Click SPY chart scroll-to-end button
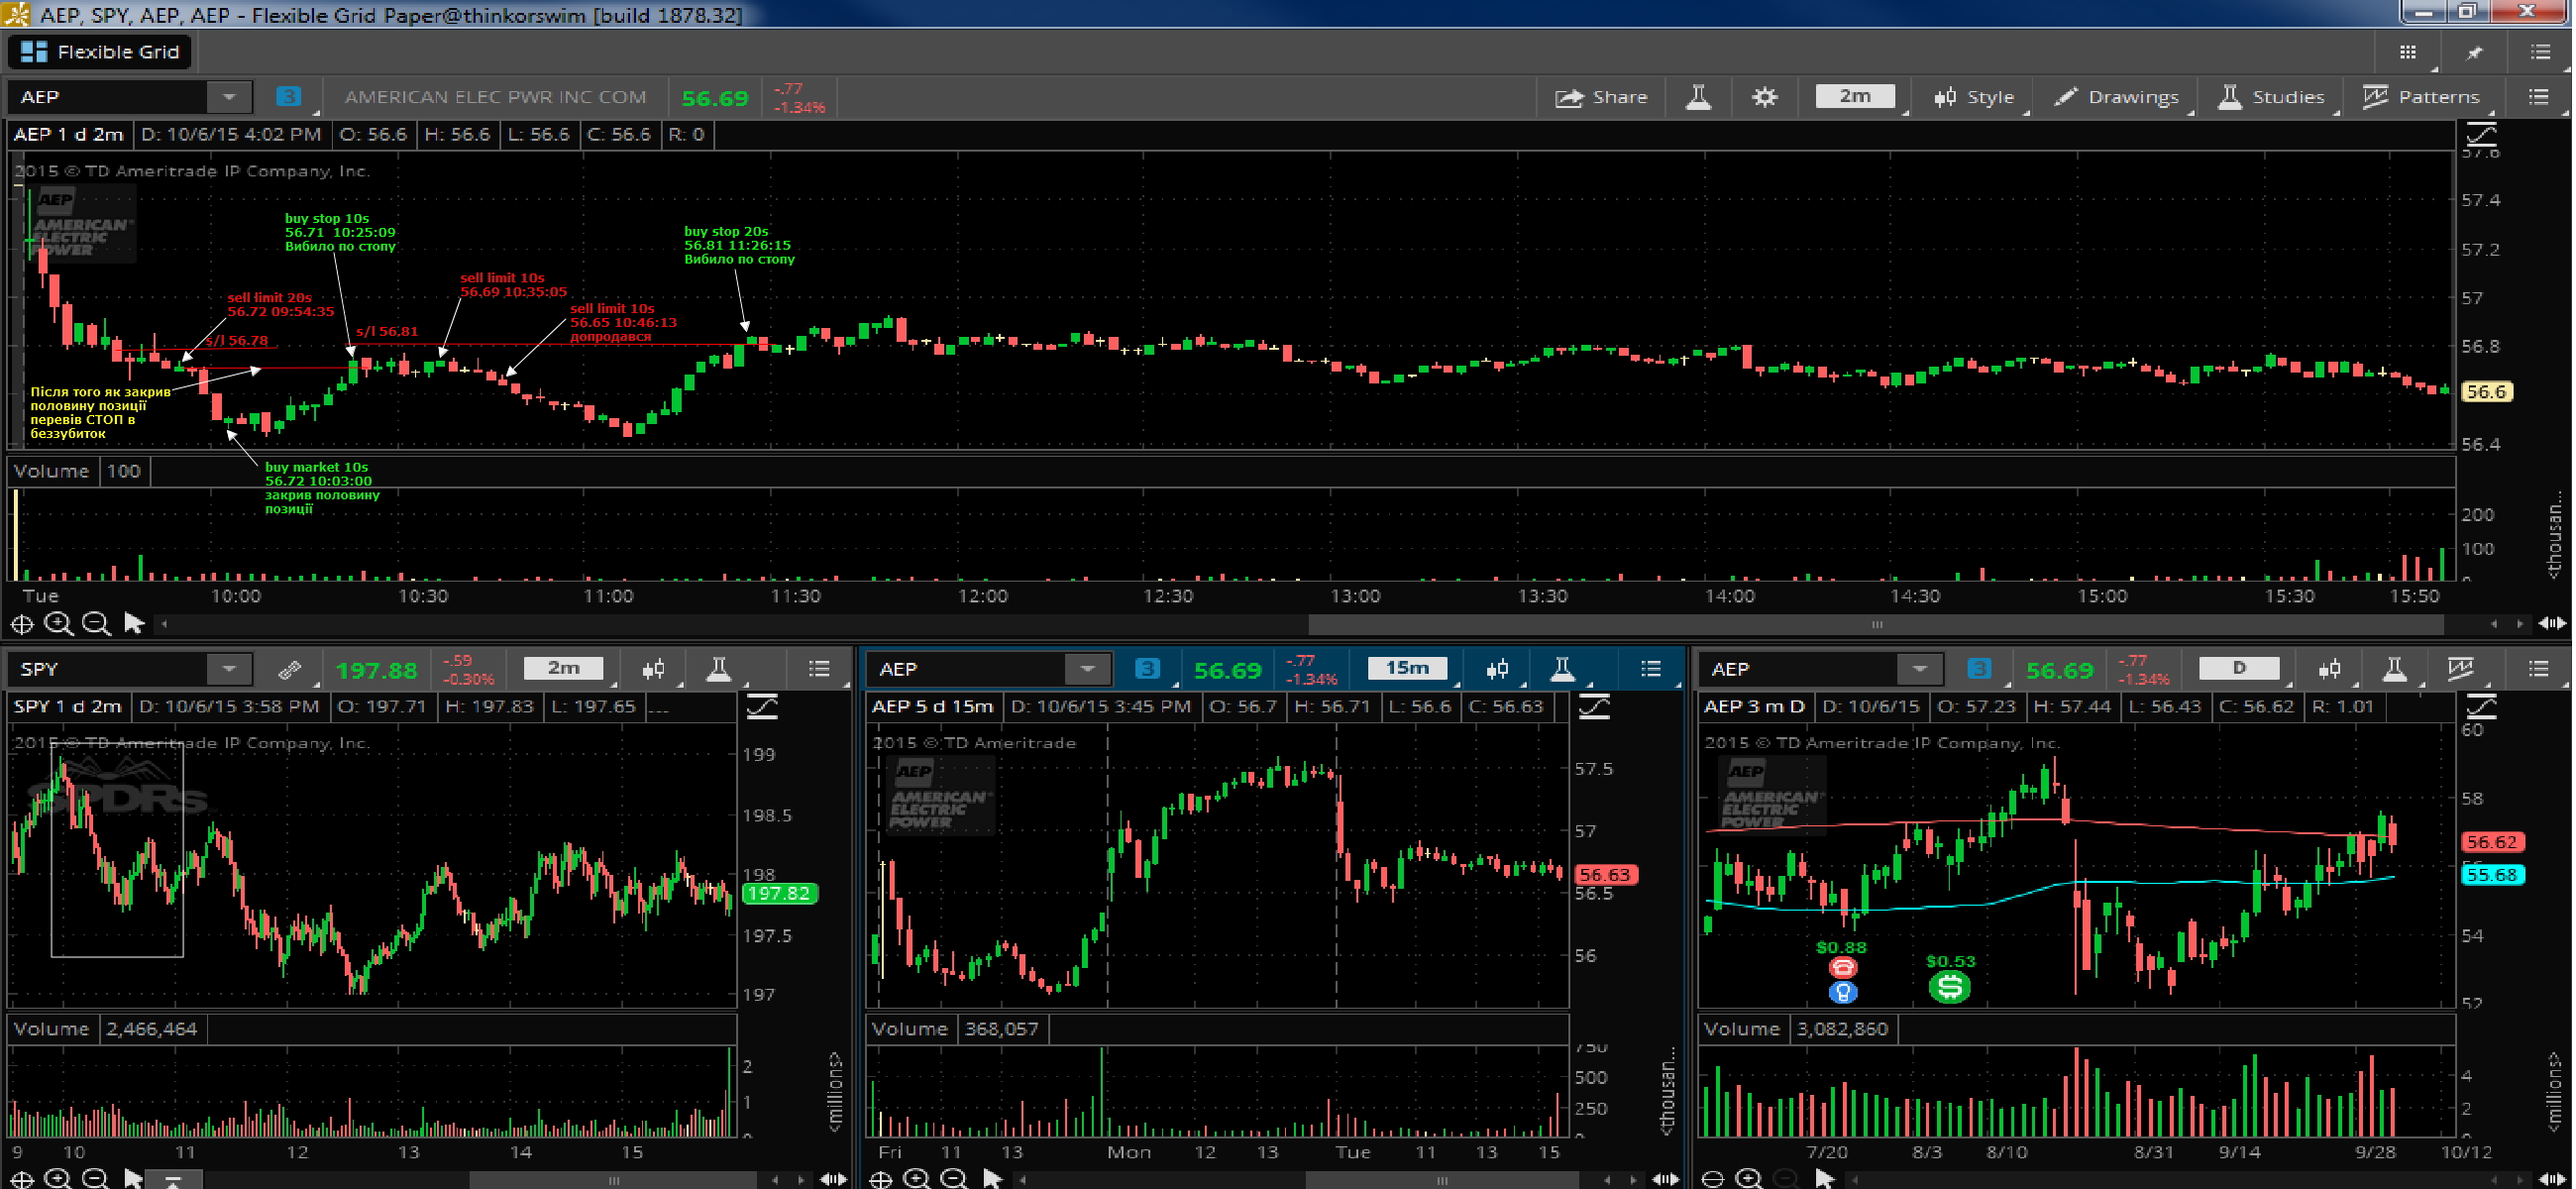This screenshot has height=1189, width=2576. click(173, 1179)
